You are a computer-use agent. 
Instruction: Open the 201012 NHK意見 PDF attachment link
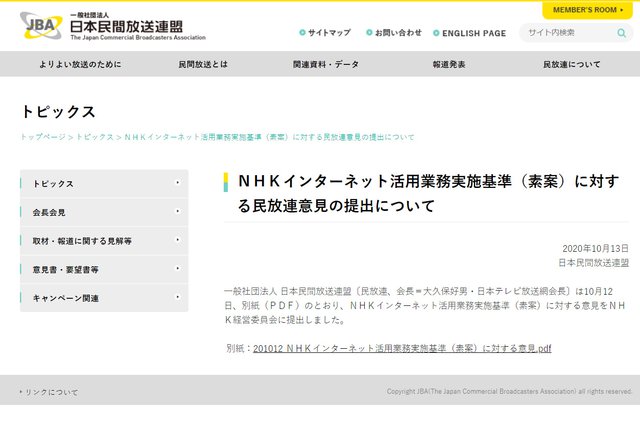tap(402, 348)
